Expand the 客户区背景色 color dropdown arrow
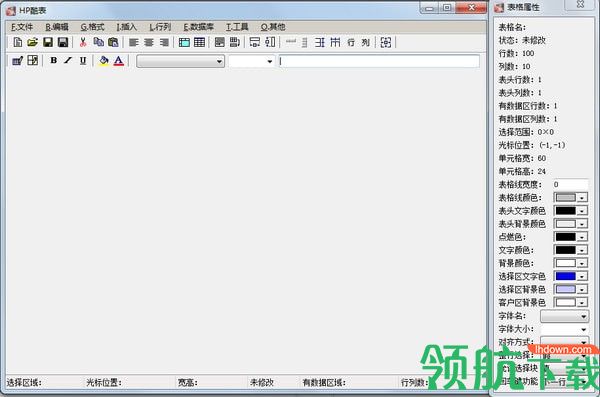This screenshot has width=600, height=397. point(582,302)
